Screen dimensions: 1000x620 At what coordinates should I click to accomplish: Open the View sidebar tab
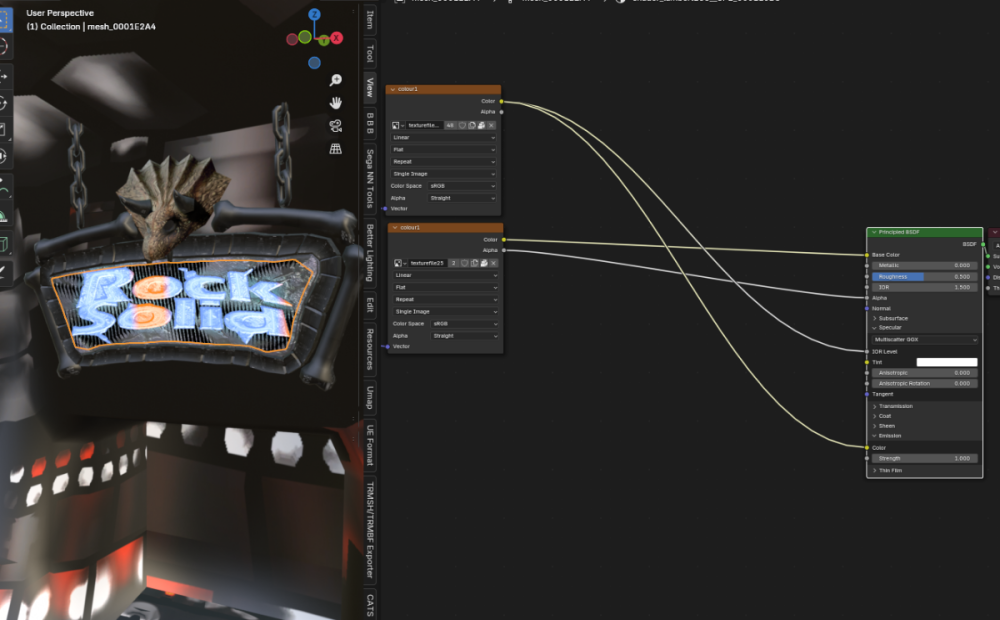click(369, 87)
